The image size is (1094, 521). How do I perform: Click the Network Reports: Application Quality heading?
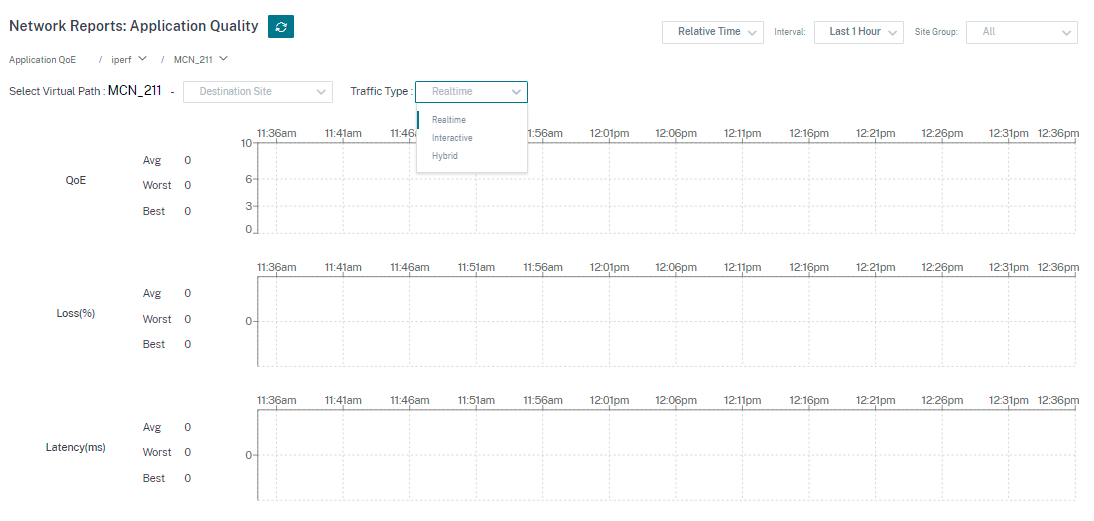coord(133,27)
